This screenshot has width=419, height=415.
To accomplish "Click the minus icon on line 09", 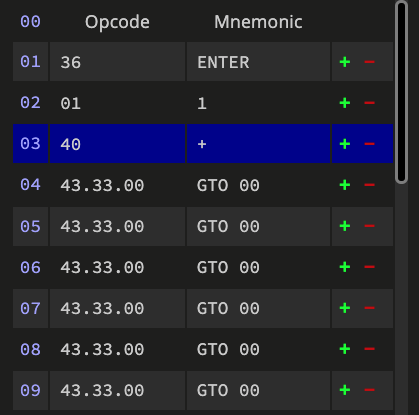I will 369,390.
